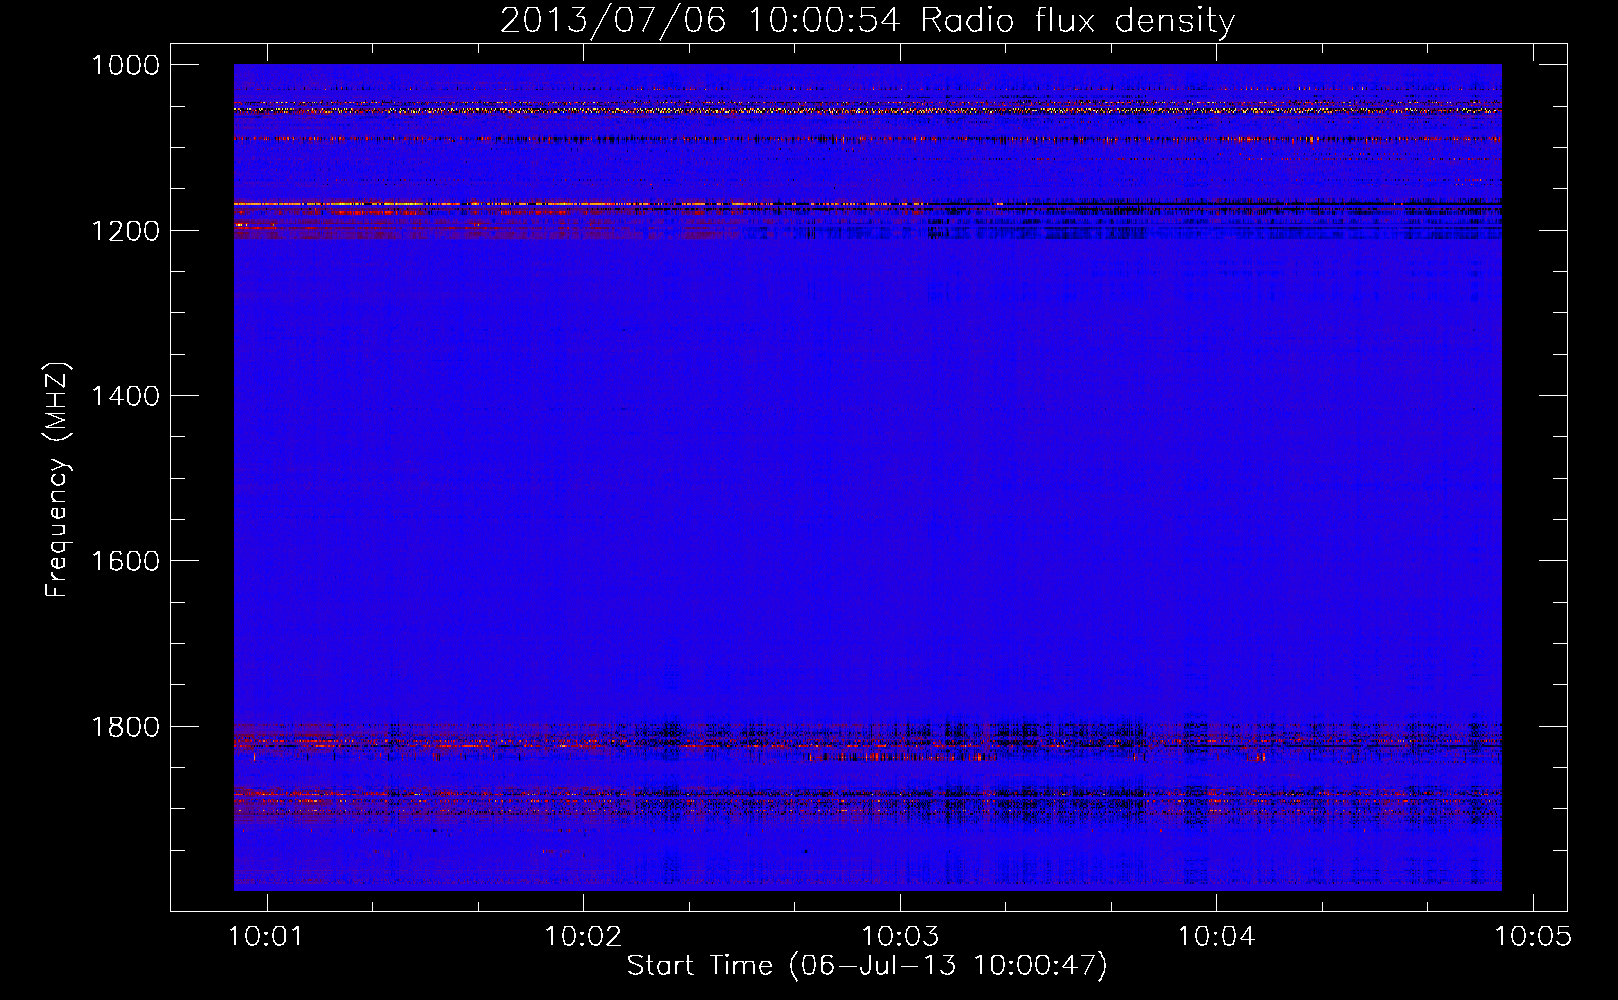Click the 1000 frequency tick label

tap(125, 65)
